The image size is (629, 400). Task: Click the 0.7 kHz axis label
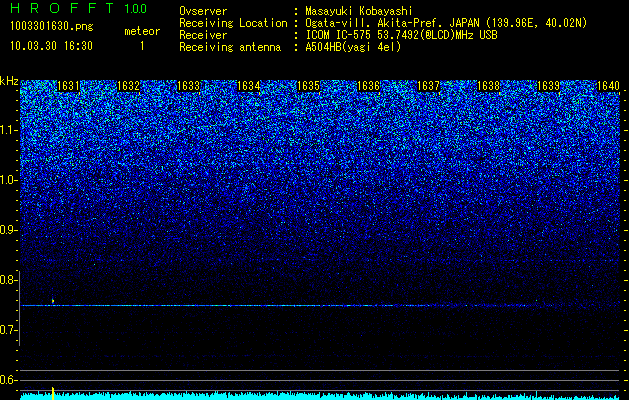(8, 330)
